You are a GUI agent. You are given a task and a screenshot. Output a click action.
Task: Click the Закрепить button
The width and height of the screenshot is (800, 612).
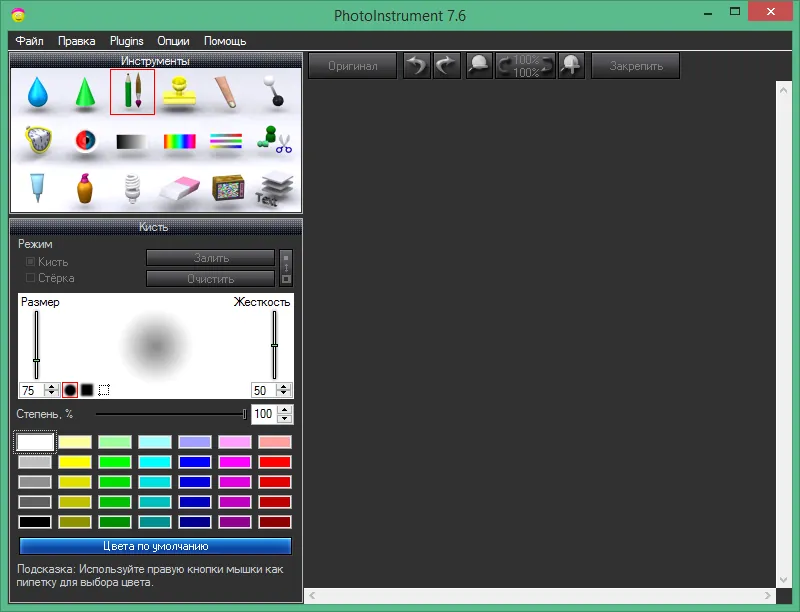click(636, 66)
